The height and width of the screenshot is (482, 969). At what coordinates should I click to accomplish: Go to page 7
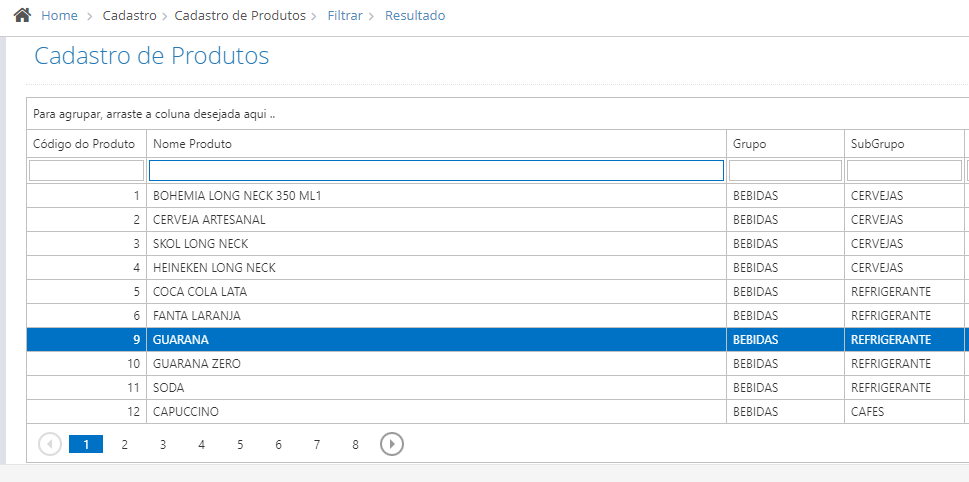(x=316, y=444)
